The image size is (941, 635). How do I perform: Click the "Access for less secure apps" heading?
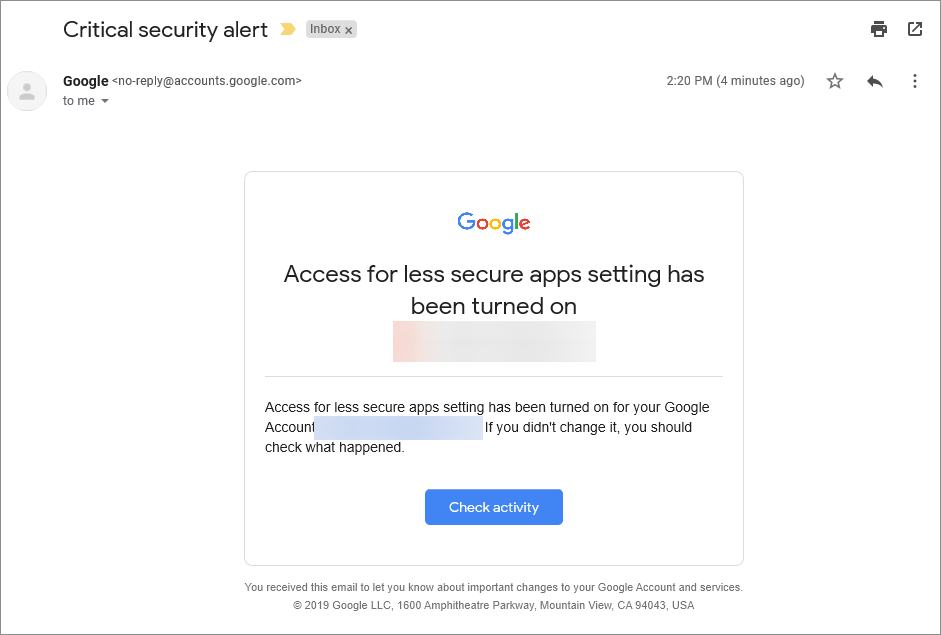tap(494, 290)
